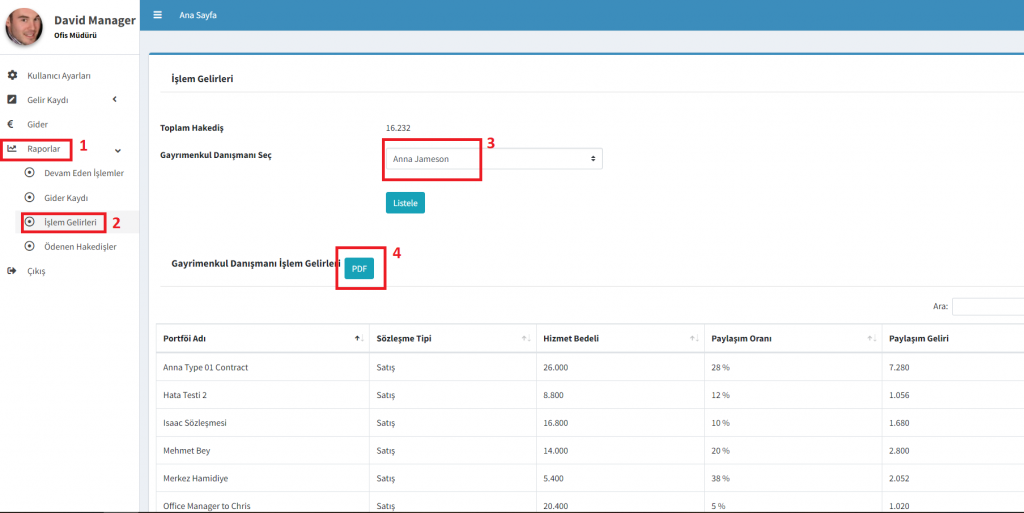Collapse the Raporlar menu chevron
Screen dimensions: 1024x513
pyautogui.click(x=118, y=150)
